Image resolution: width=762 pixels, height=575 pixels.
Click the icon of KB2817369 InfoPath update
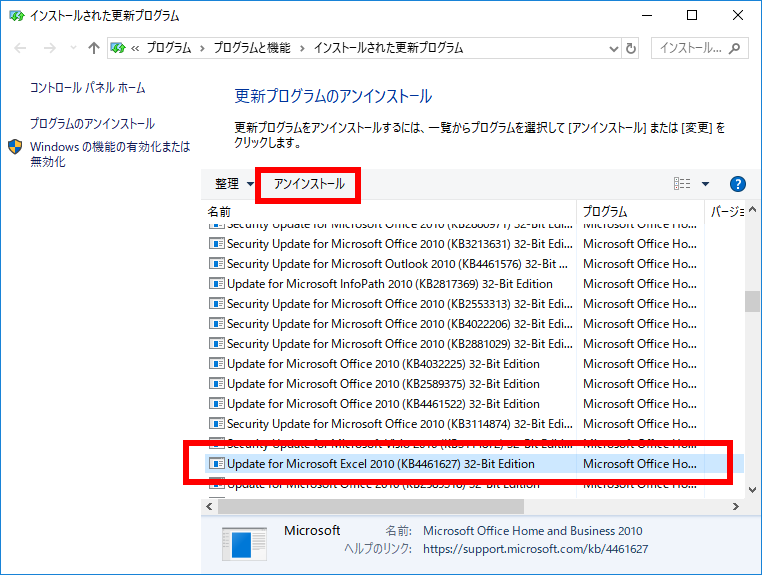pyautogui.click(x=216, y=283)
